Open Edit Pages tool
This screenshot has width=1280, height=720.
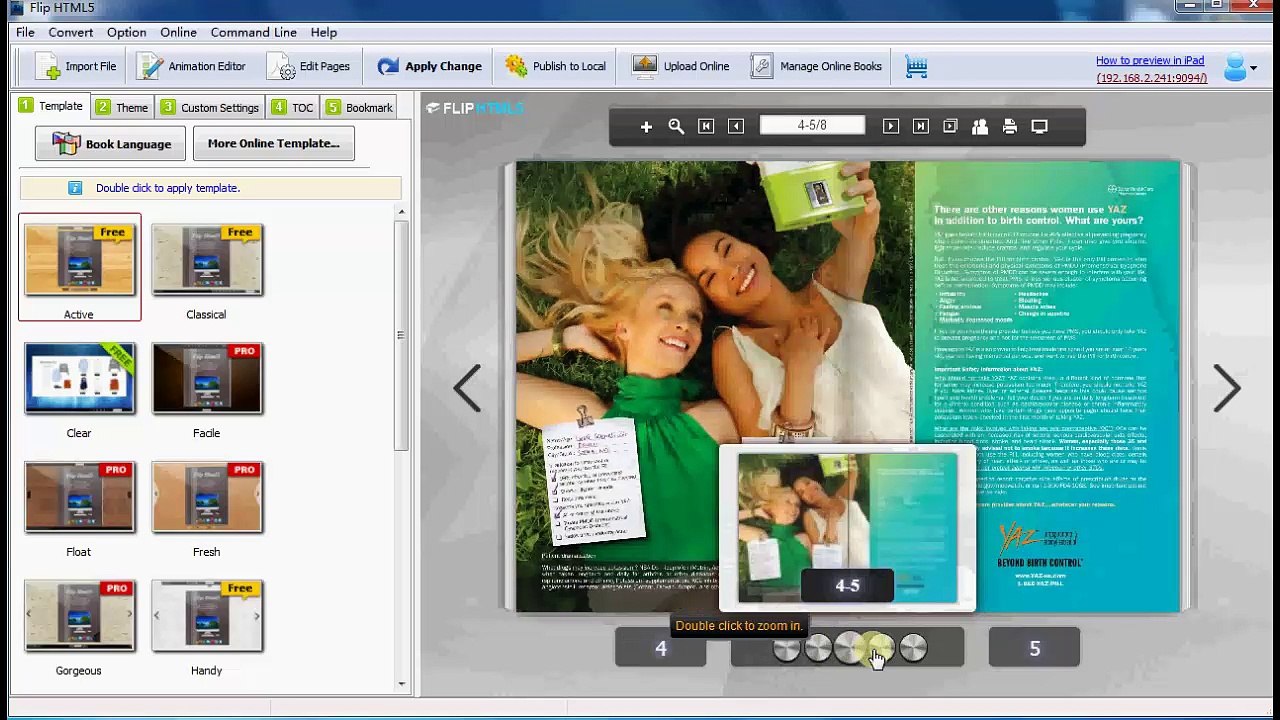(309, 66)
